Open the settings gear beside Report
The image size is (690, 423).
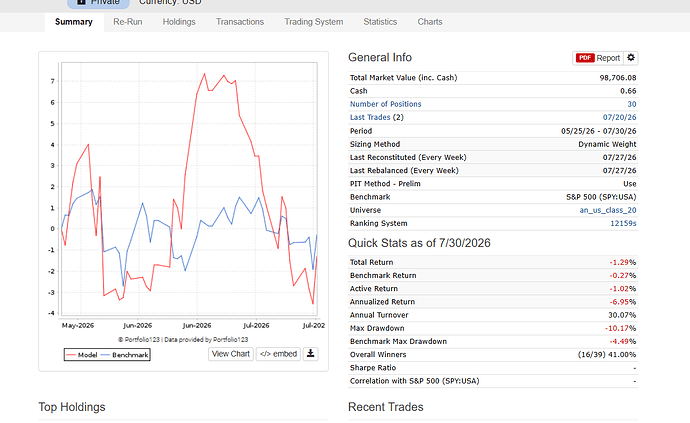pos(631,58)
